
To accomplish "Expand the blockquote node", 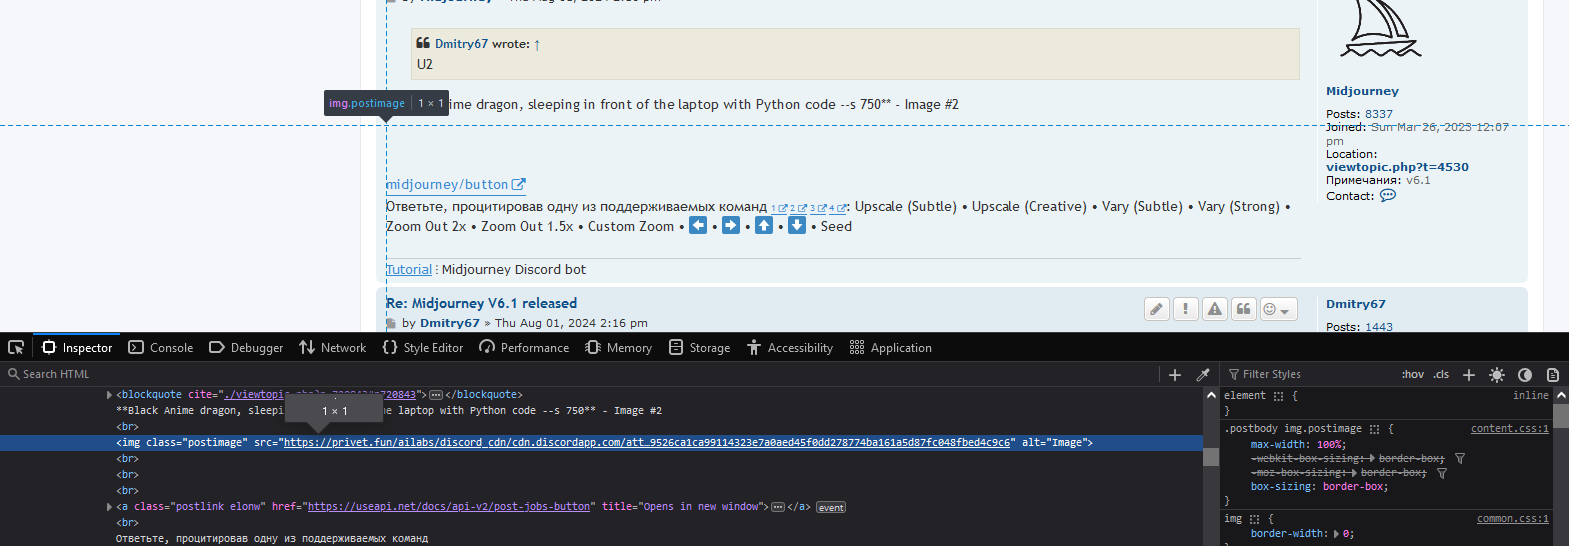I will pyautogui.click(x=109, y=395).
